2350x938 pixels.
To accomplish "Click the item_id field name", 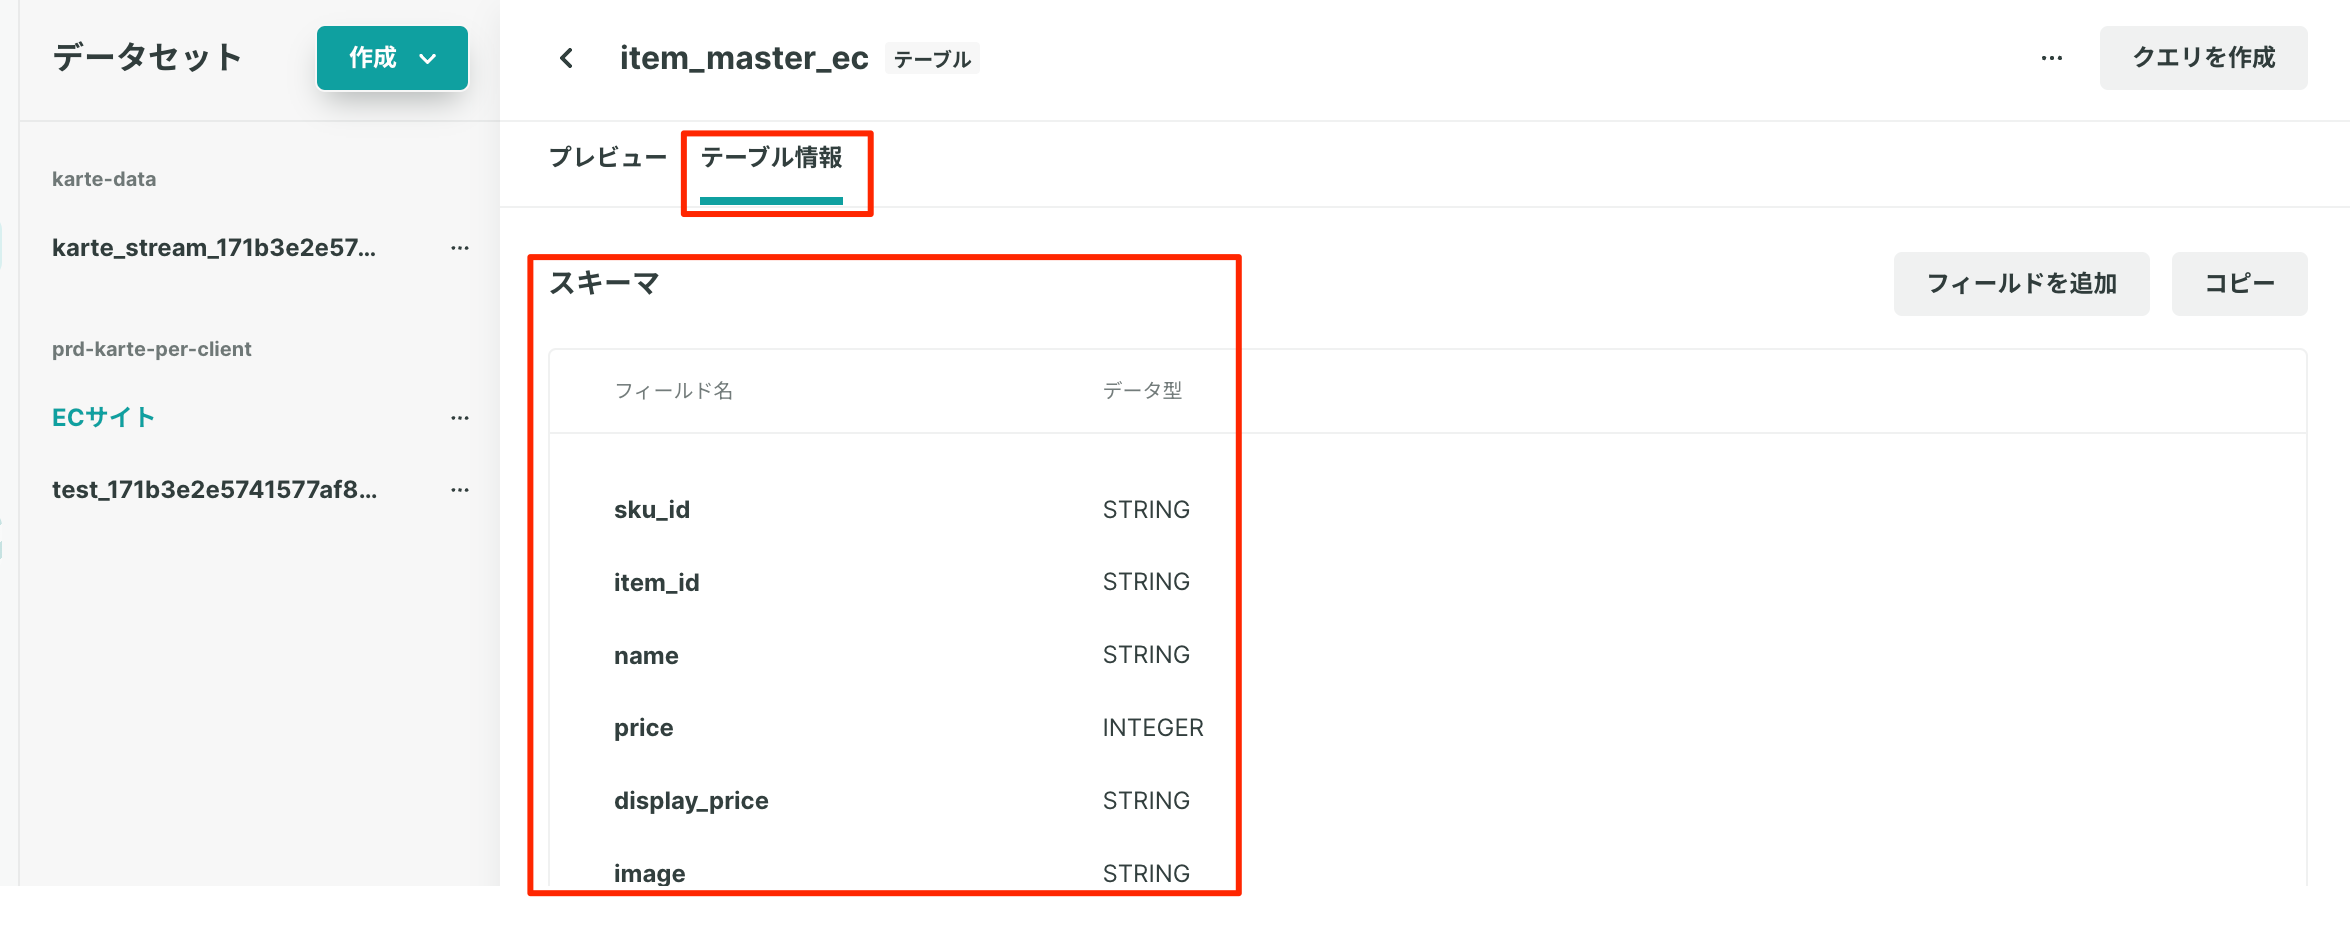I will click(656, 583).
